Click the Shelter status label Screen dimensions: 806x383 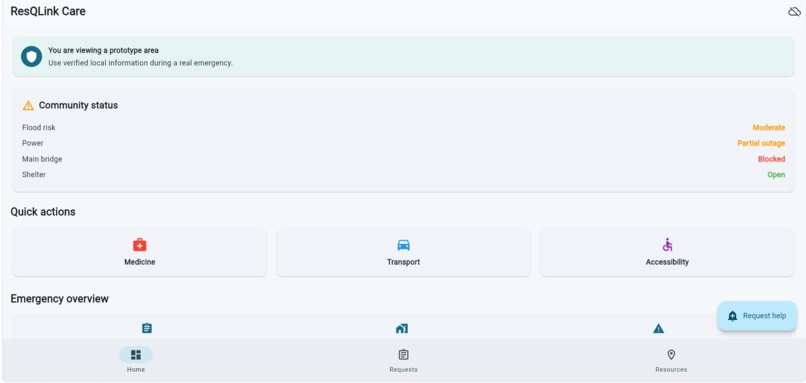pos(34,175)
